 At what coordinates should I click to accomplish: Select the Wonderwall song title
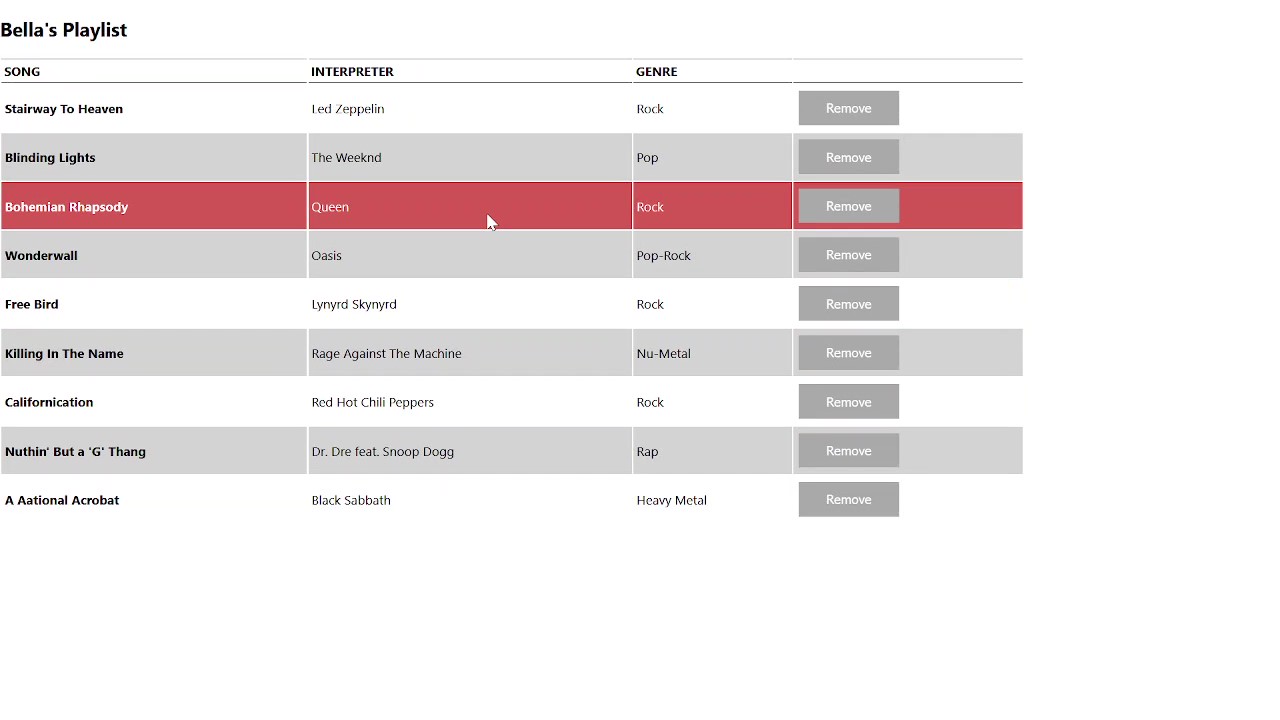41,256
